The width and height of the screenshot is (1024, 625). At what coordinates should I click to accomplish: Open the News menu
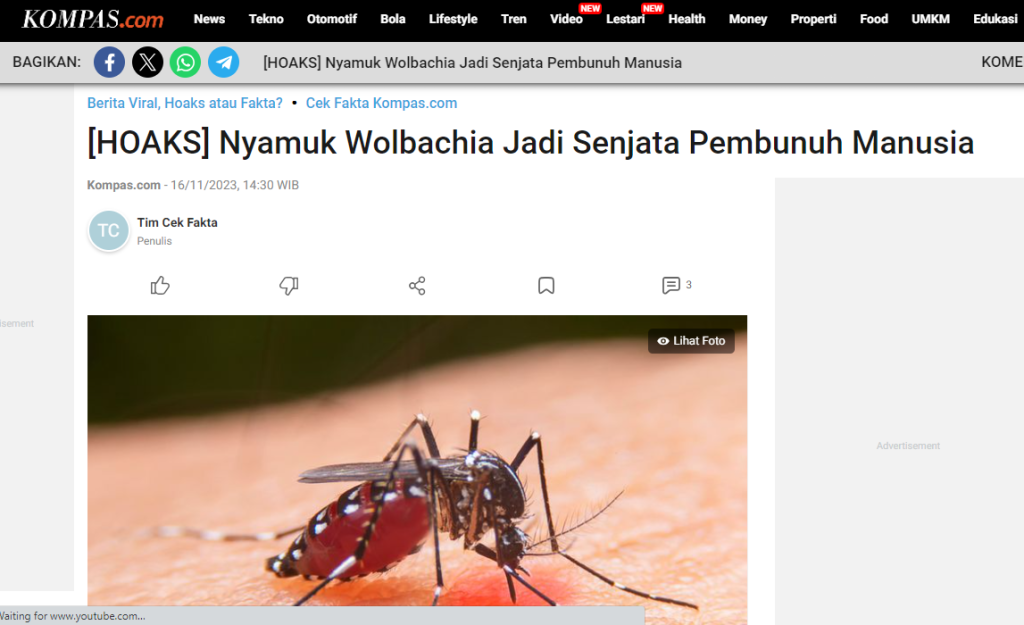[209, 20]
